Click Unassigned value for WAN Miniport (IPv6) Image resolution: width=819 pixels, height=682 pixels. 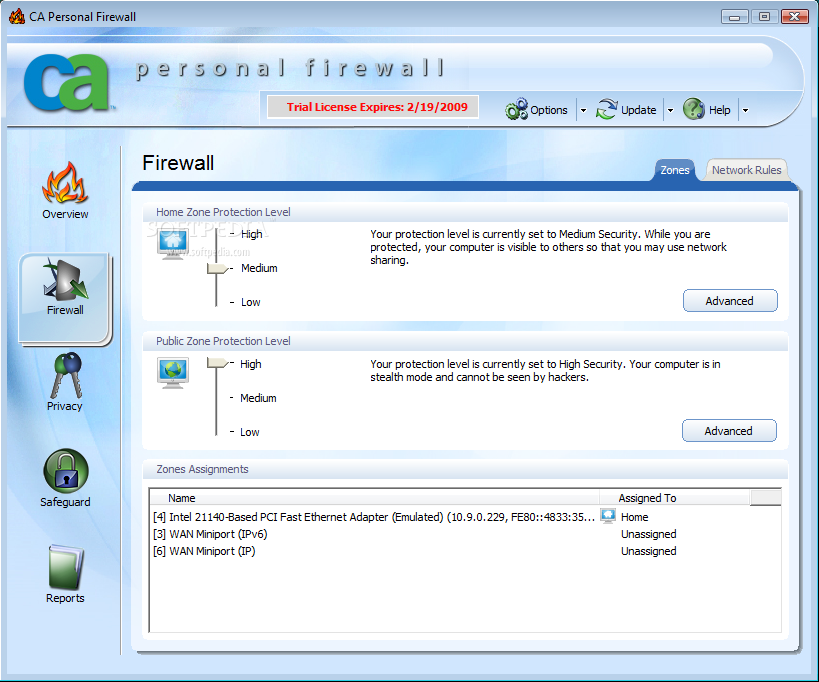pos(649,534)
